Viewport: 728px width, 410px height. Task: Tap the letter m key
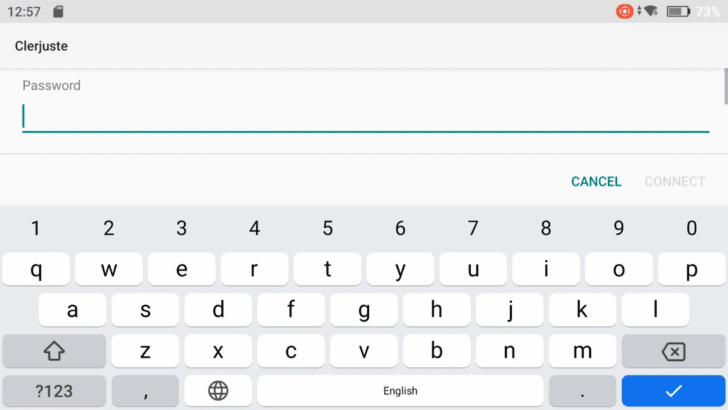tap(582, 351)
